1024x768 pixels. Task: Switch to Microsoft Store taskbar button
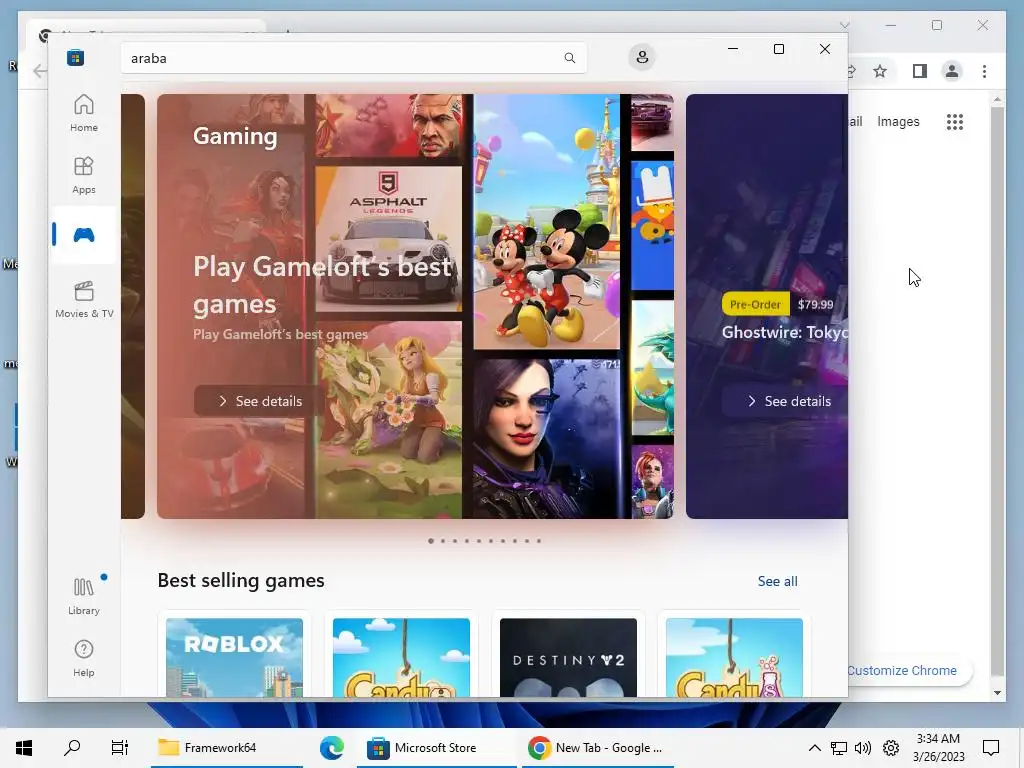[436, 748]
